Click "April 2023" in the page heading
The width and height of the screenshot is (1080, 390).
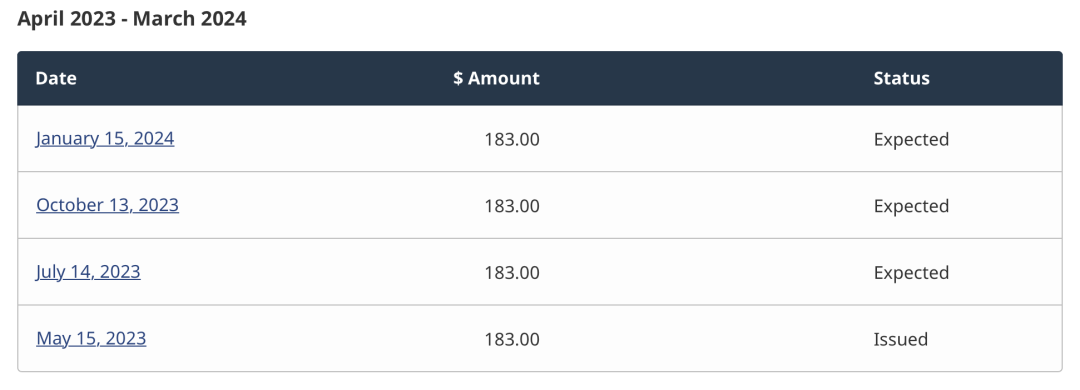[66, 19]
